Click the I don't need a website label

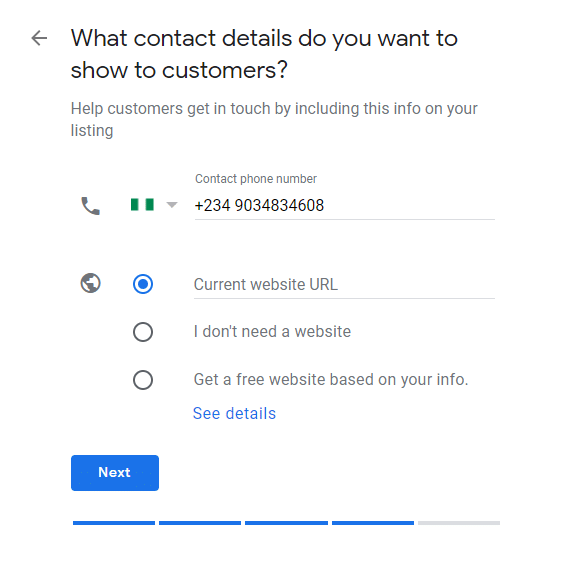pyautogui.click(x=272, y=332)
